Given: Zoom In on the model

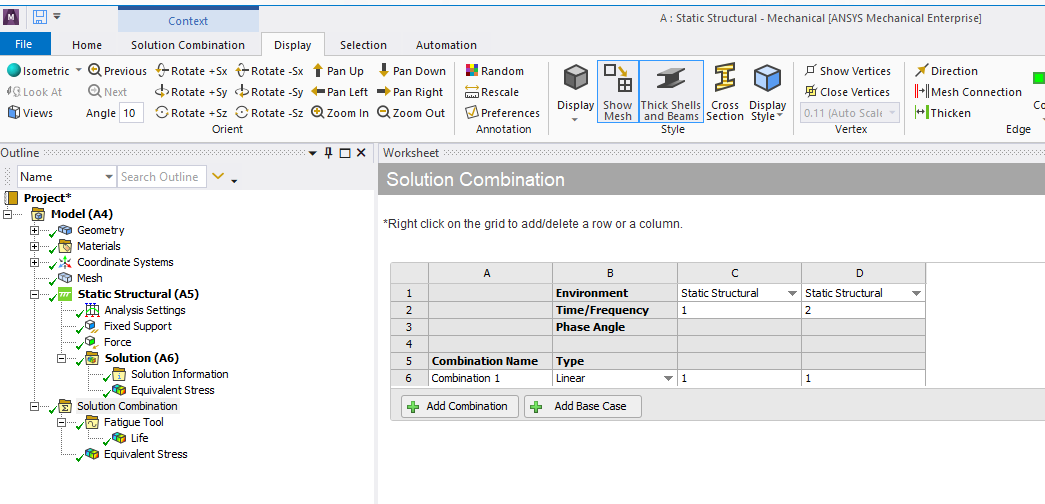Looking at the screenshot, I should (340, 113).
